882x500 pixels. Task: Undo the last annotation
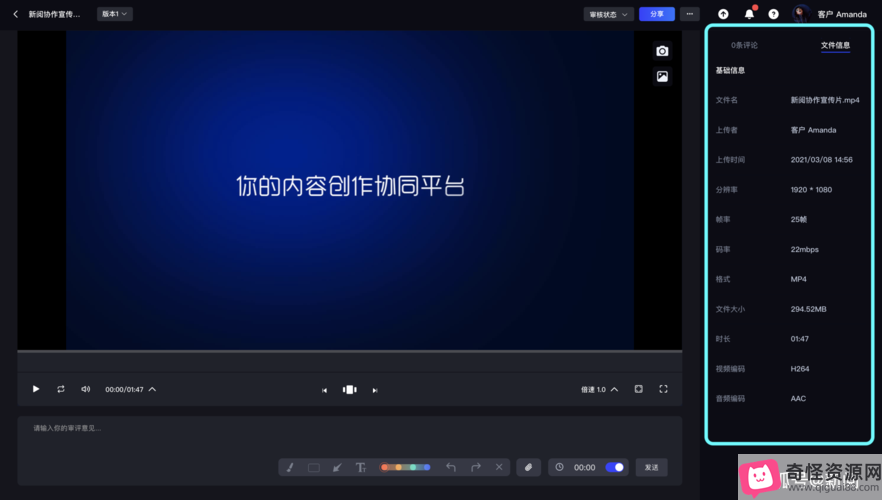(x=451, y=467)
